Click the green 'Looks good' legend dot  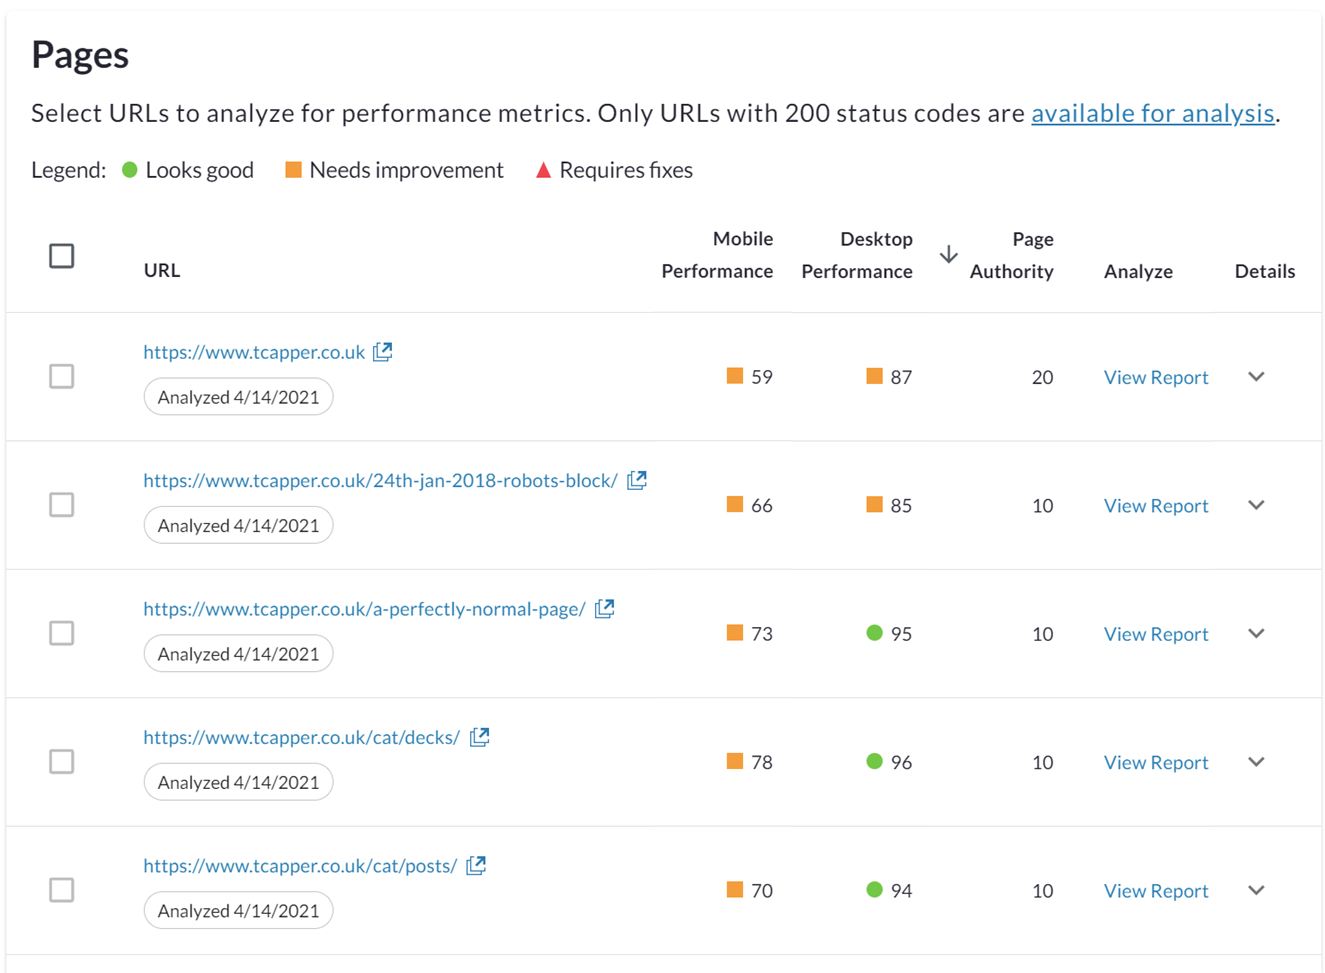pos(130,170)
